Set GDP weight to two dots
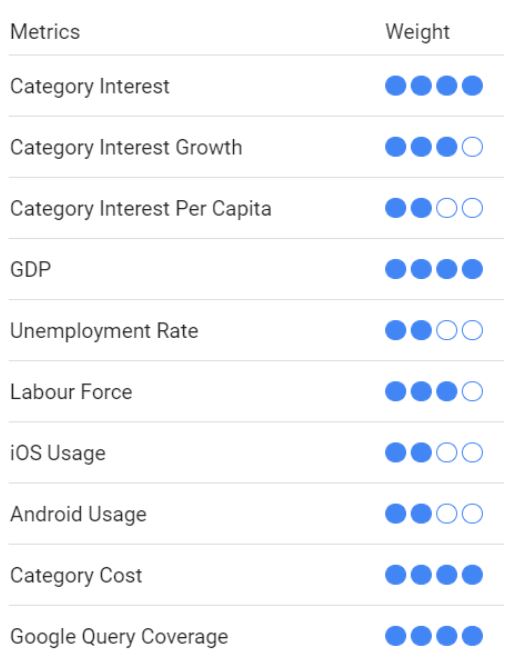This screenshot has height=664, width=511. click(x=421, y=269)
